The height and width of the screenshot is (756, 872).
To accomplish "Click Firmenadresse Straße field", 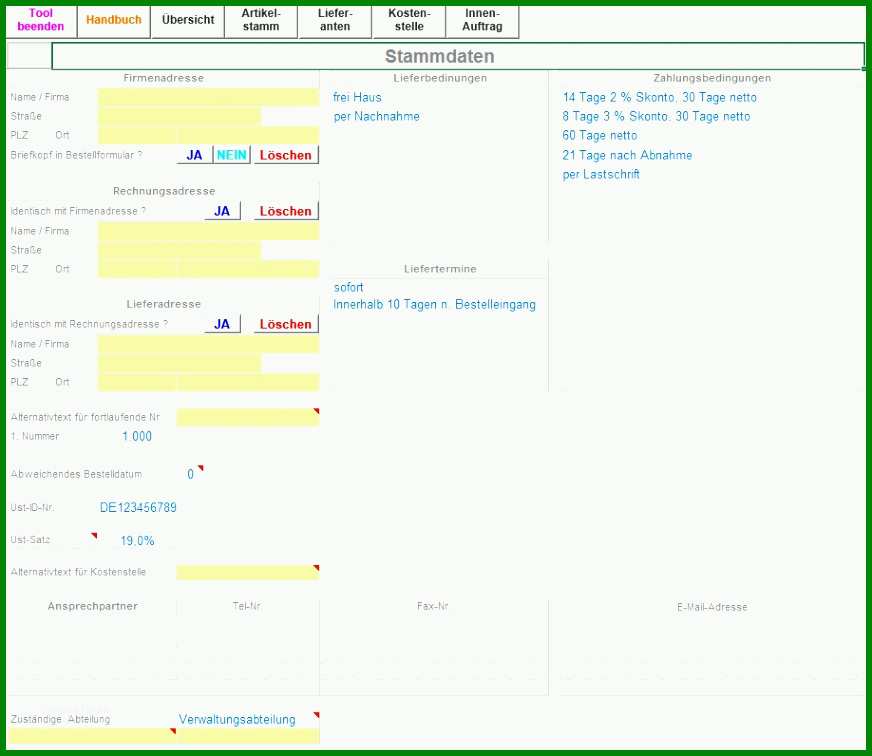I will click(x=179, y=116).
